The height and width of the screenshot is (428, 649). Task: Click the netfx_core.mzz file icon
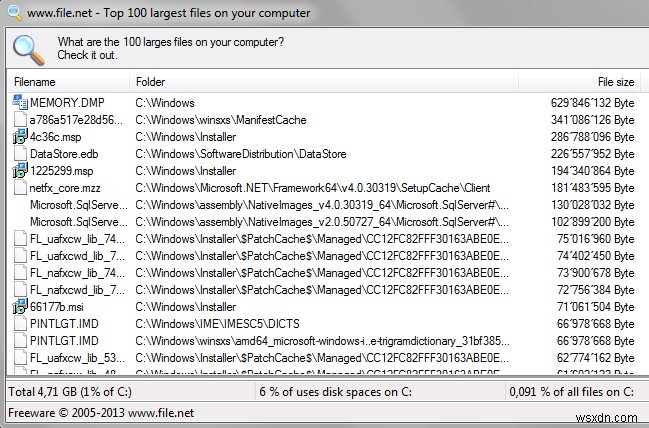[20, 188]
